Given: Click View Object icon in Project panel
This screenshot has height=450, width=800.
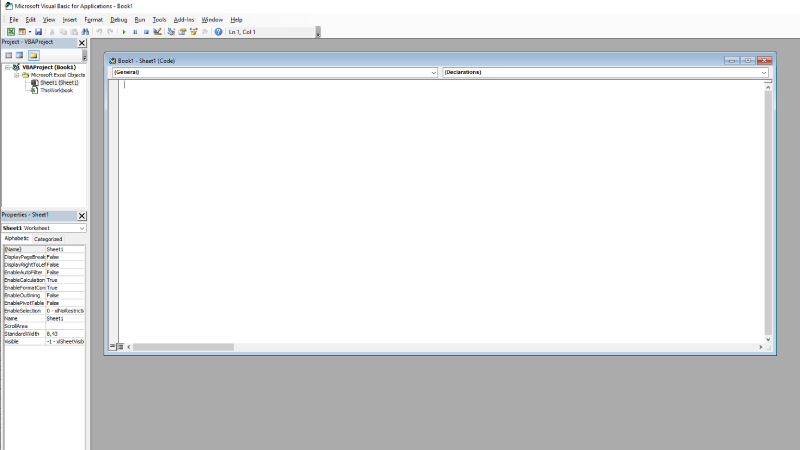Looking at the screenshot, I should click(19, 55).
